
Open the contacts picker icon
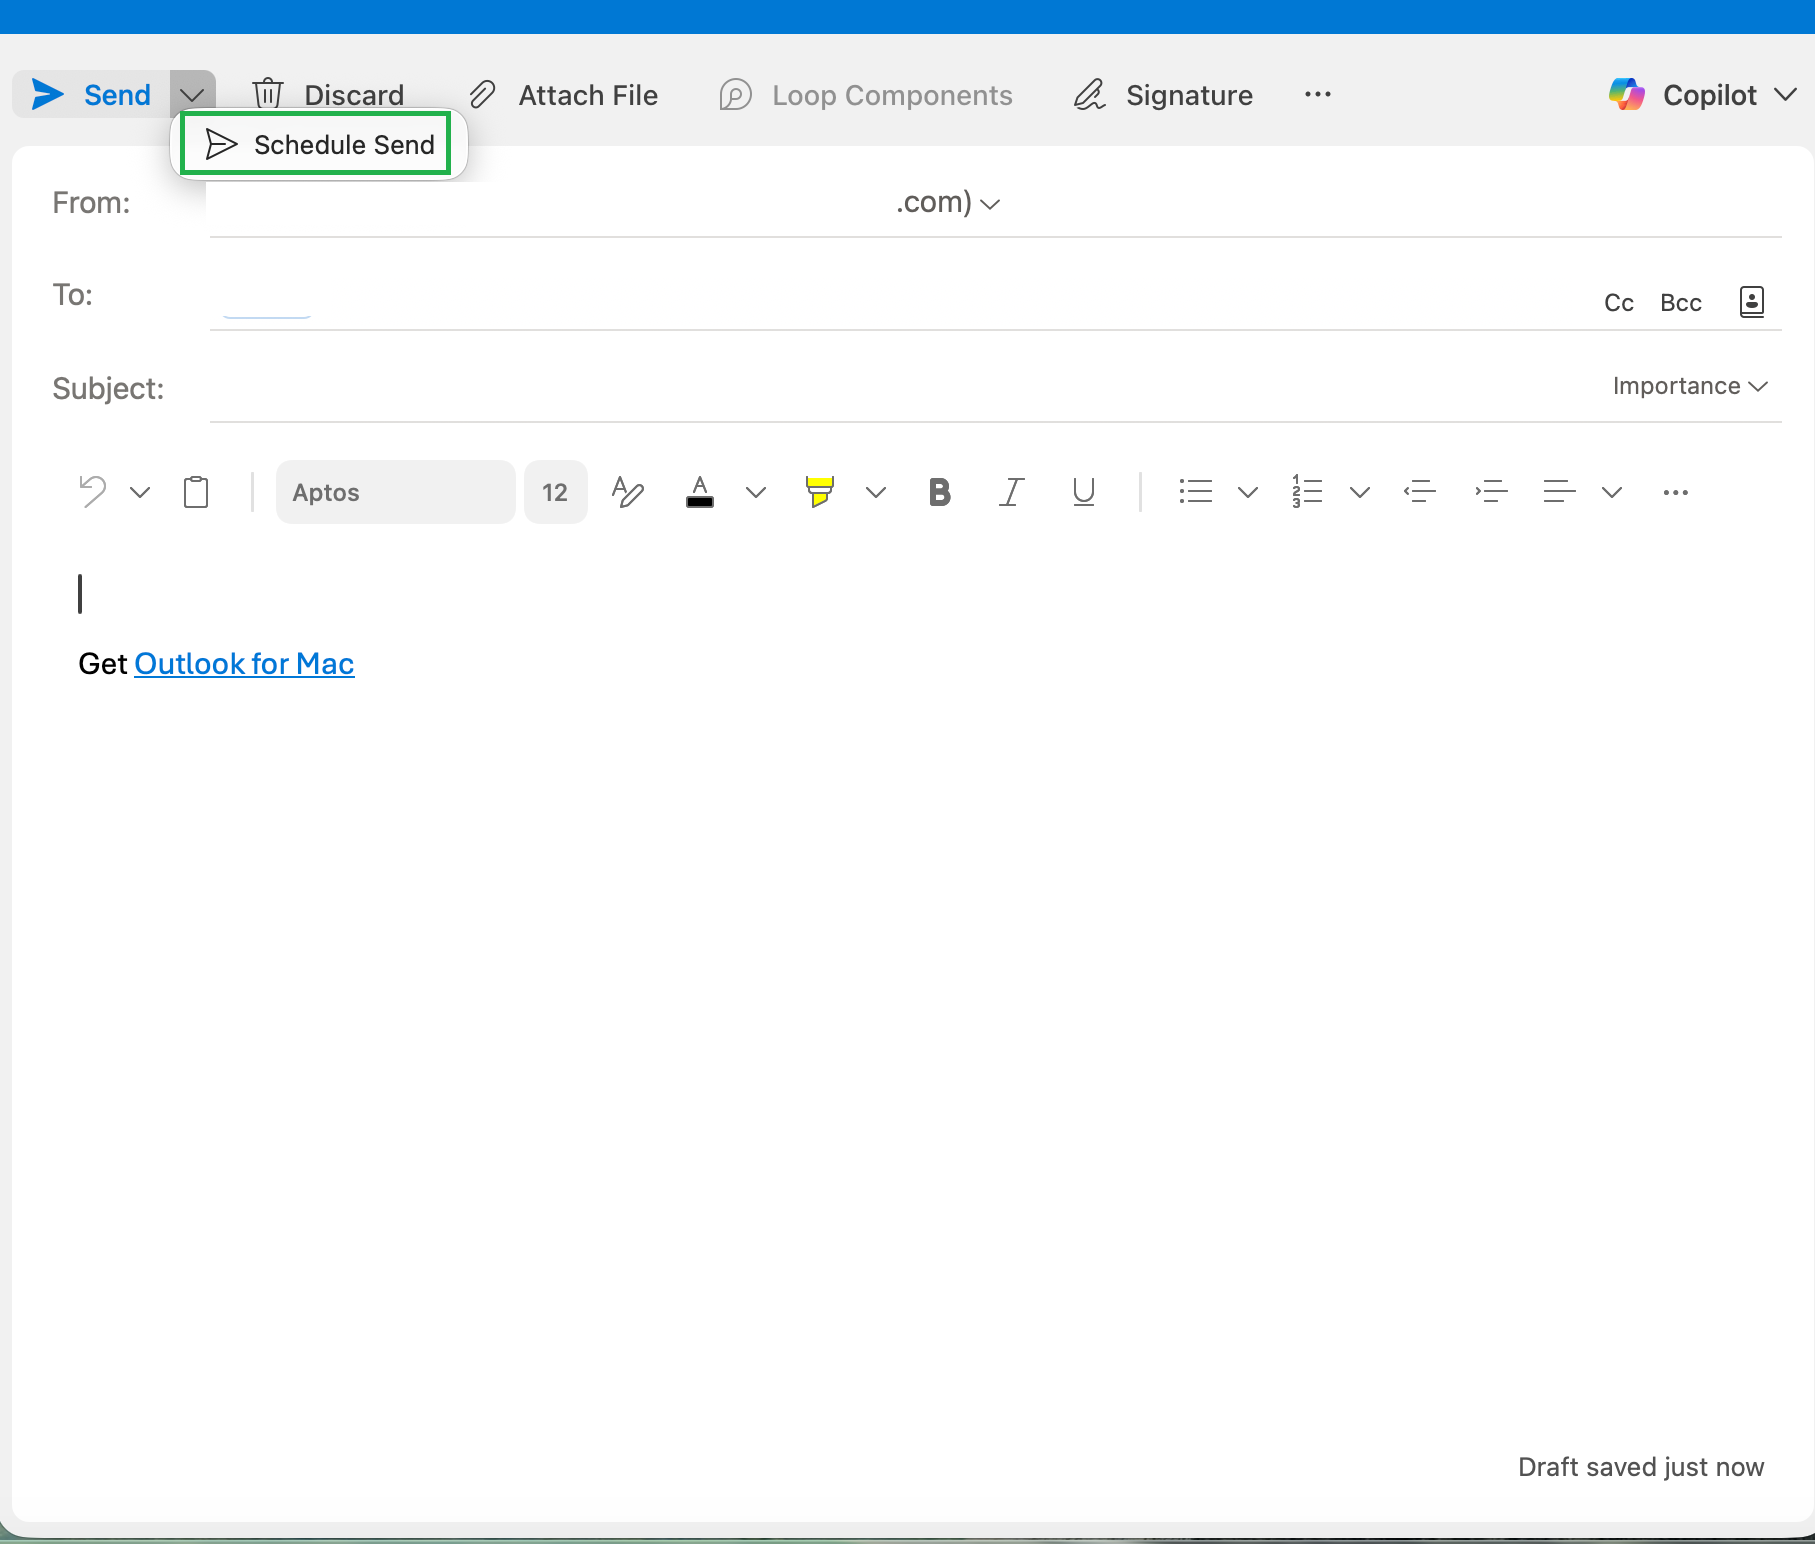[1752, 302]
